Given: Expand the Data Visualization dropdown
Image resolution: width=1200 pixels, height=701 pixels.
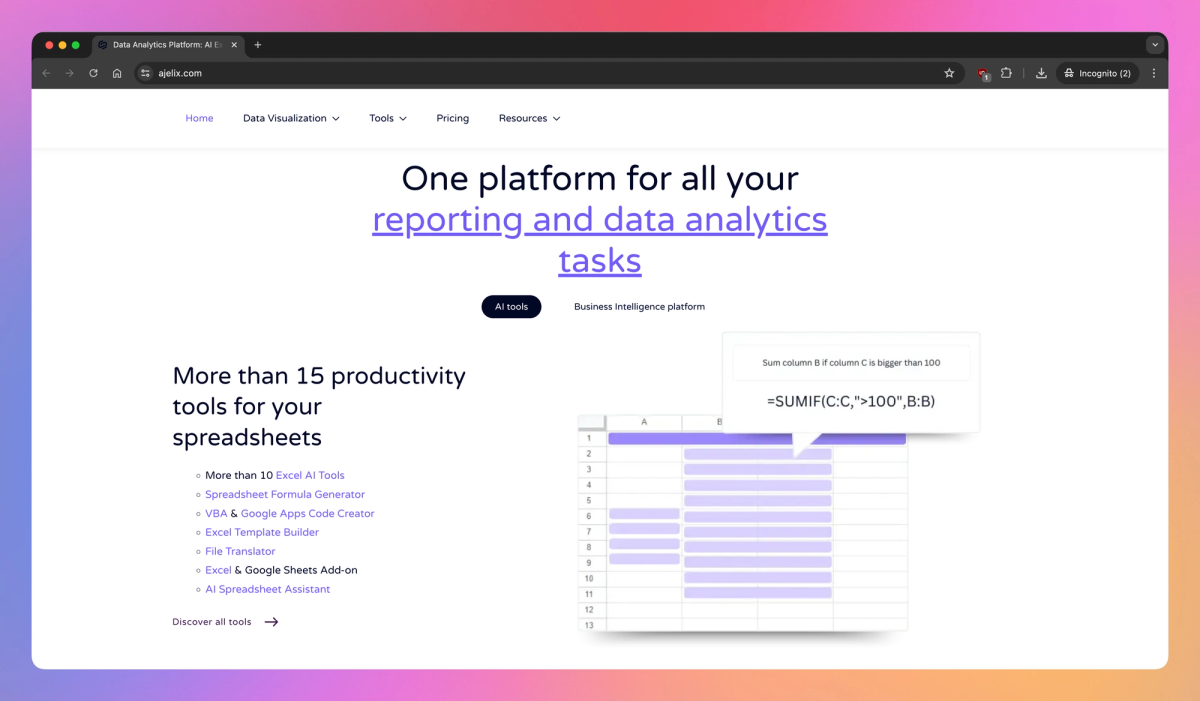Looking at the screenshot, I should click(x=291, y=118).
